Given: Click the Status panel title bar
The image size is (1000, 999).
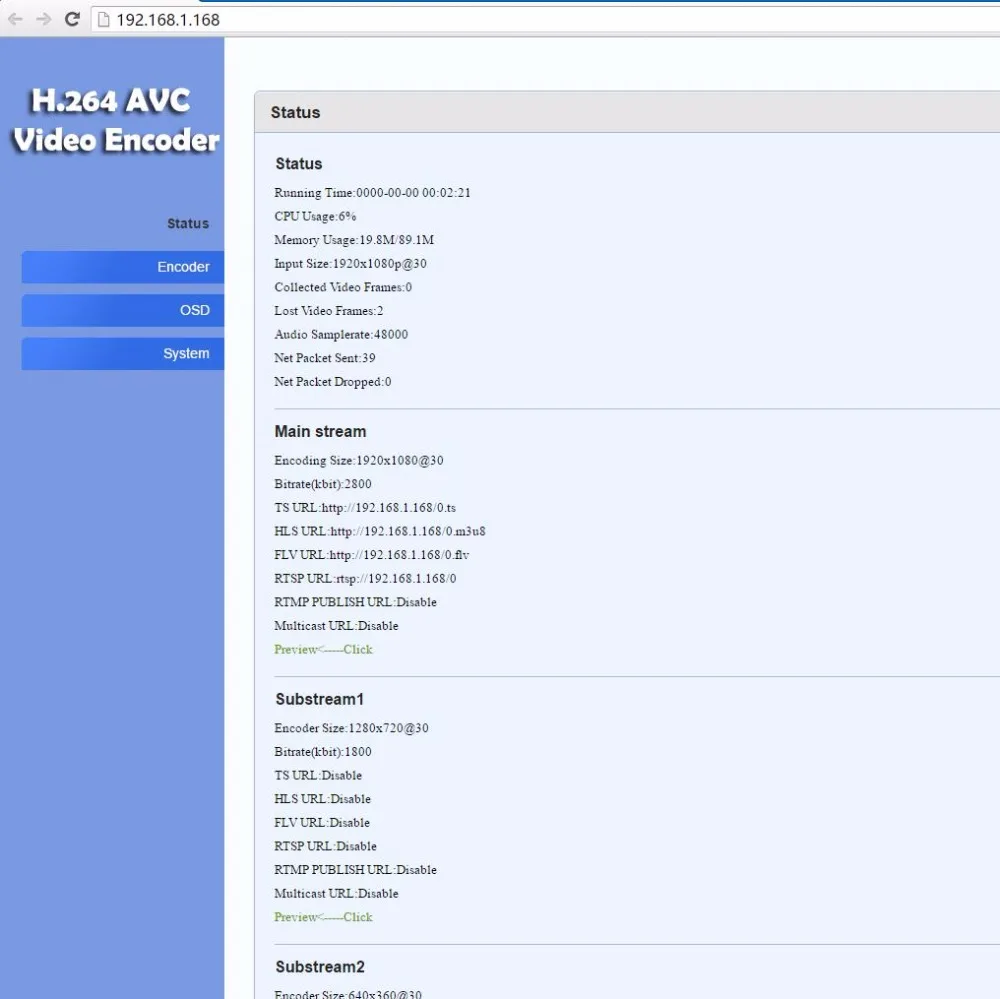Looking at the screenshot, I should point(627,112).
